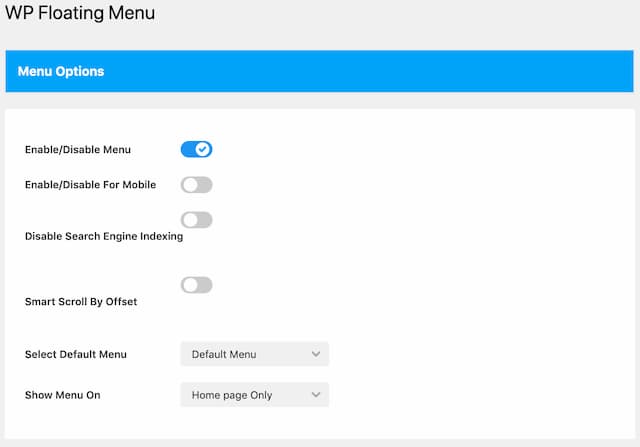This screenshot has height=447, width=640.
Task: Click the Disable Search Engine Indexing label
Action: pyautogui.click(x=104, y=236)
